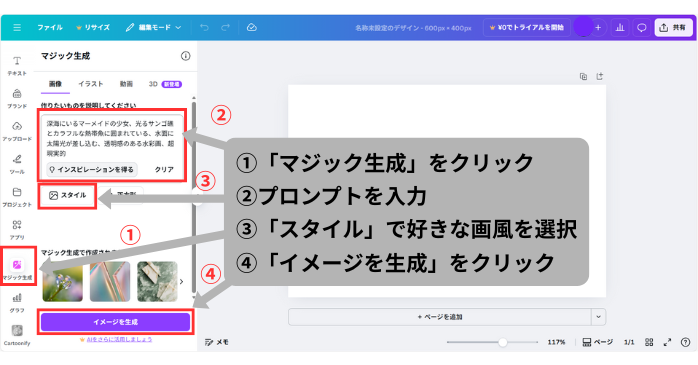Select the マジック生成 sidebar item

[17, 269]
